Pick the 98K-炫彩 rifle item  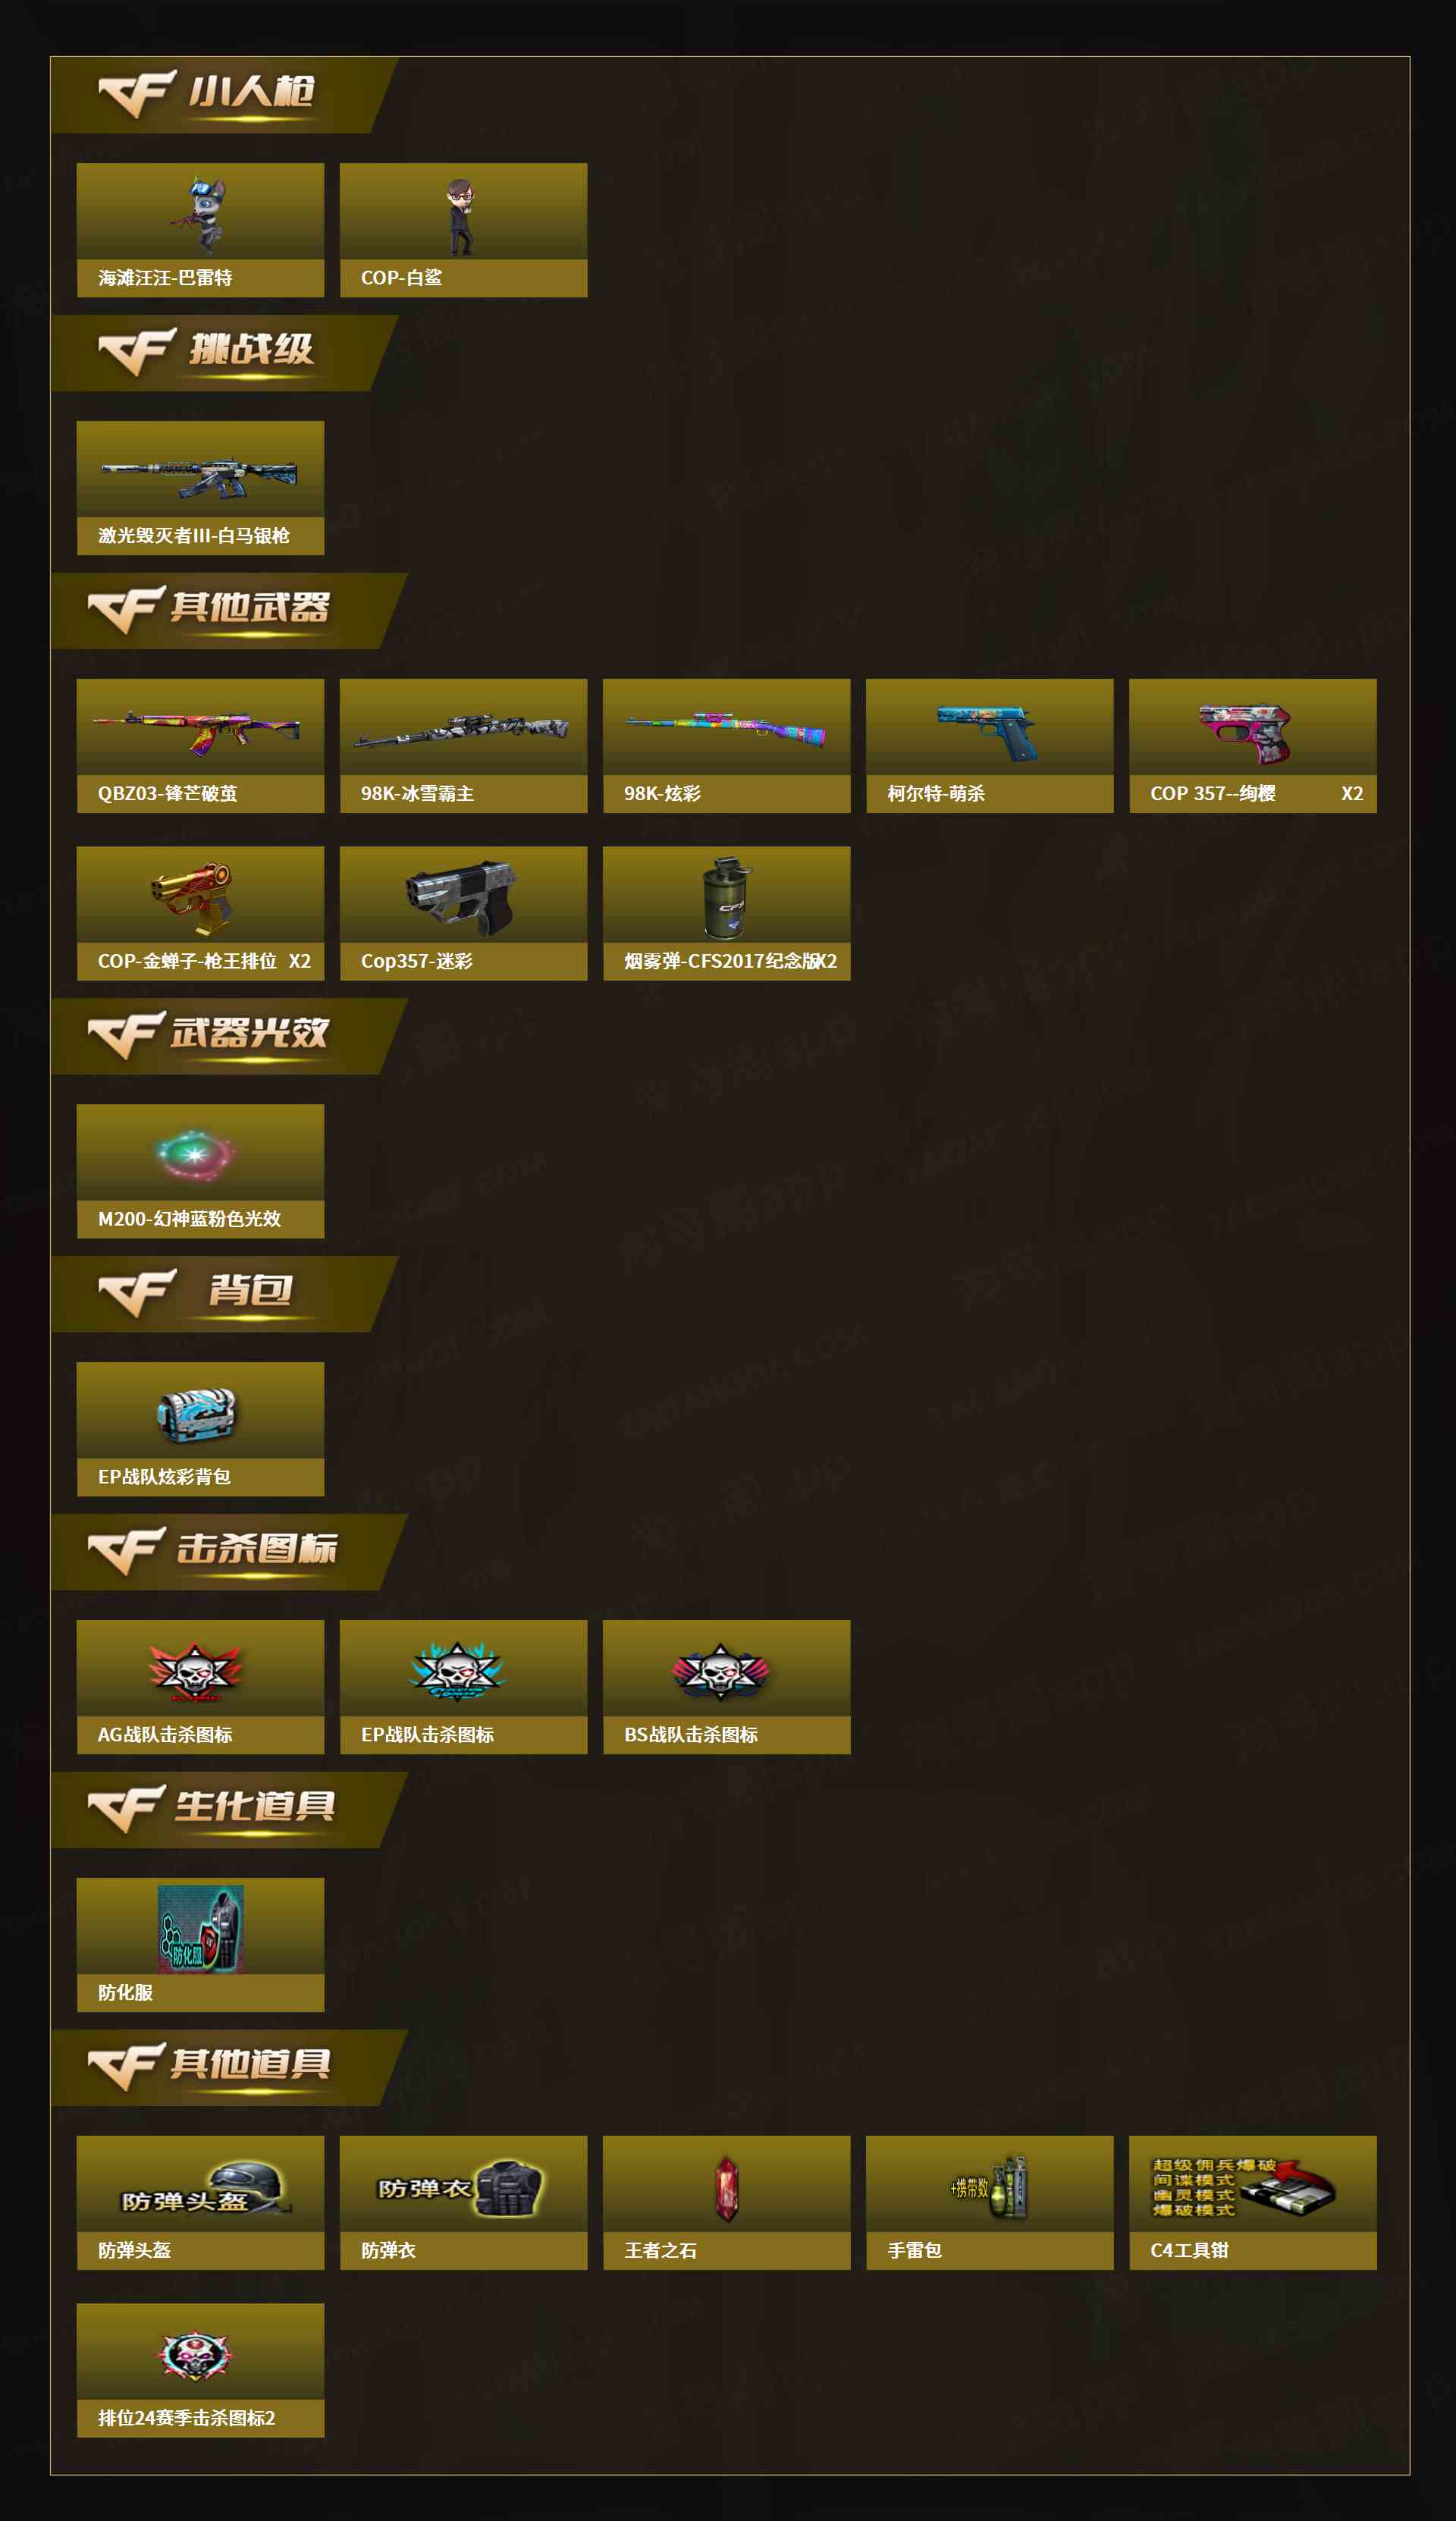pyautogui.click(x=726, y=746)
